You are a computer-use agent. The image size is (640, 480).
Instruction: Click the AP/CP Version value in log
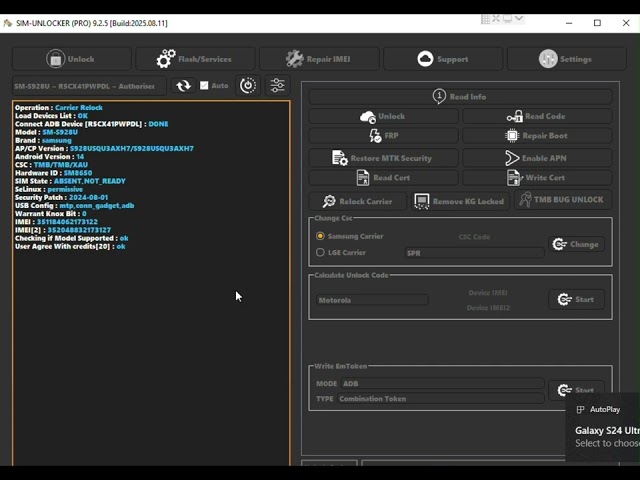pyautogui.click(x=132, y=148)
